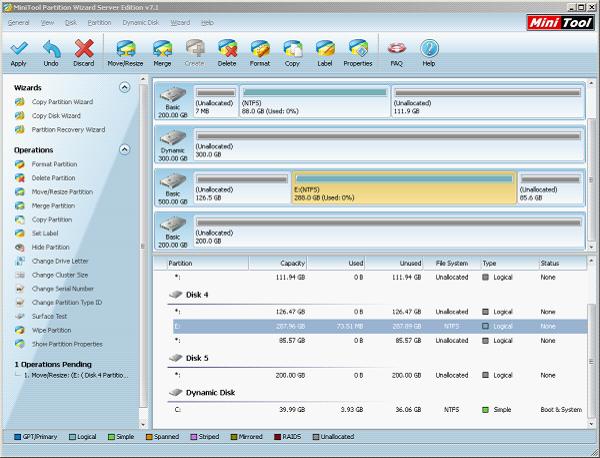Select the 126.5 GB unallocated block
This screenshot has height=458, width=600.
(242, 187)
